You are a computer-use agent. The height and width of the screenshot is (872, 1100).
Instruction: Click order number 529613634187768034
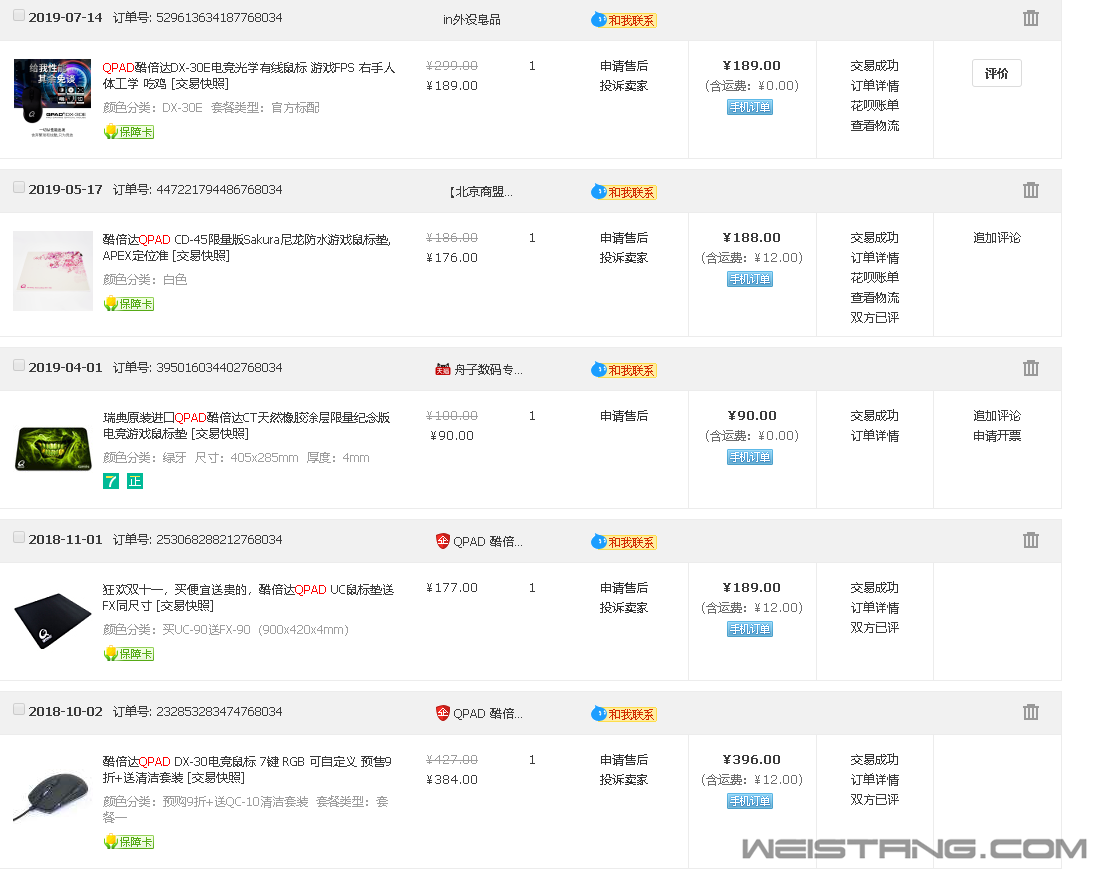(x=219, y=18)
